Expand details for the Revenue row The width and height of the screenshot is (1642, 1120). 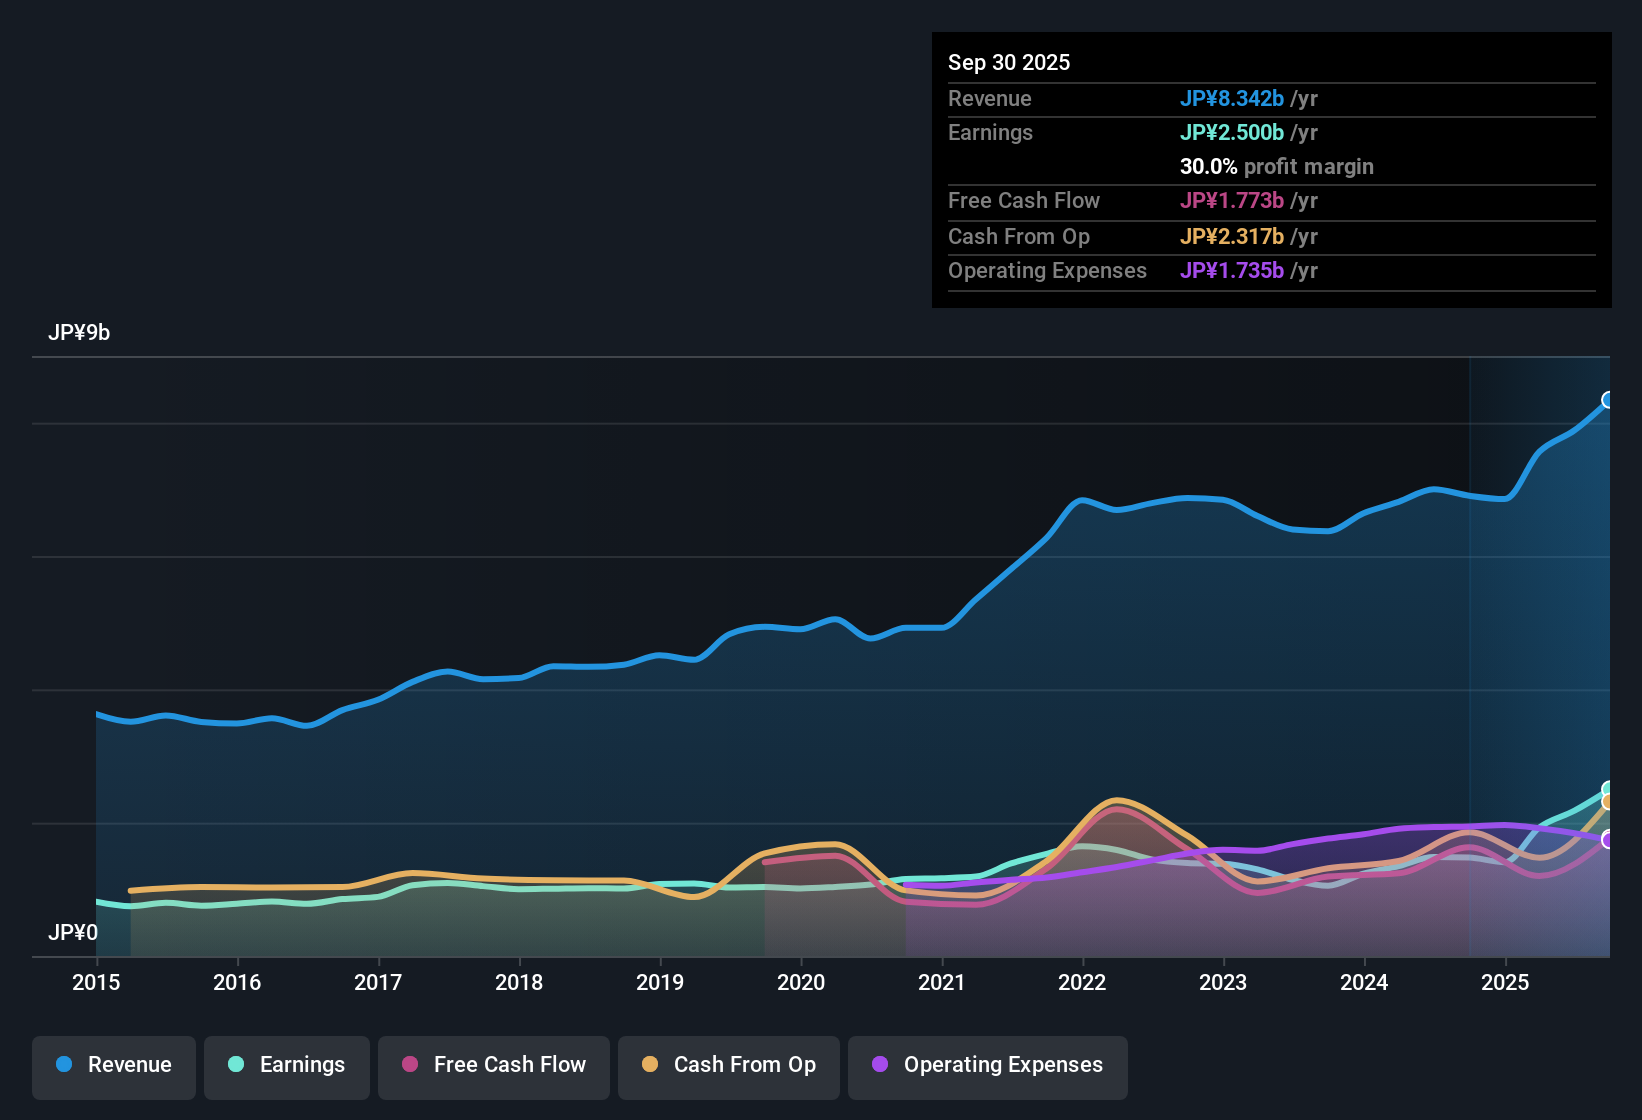coord(990,98)
